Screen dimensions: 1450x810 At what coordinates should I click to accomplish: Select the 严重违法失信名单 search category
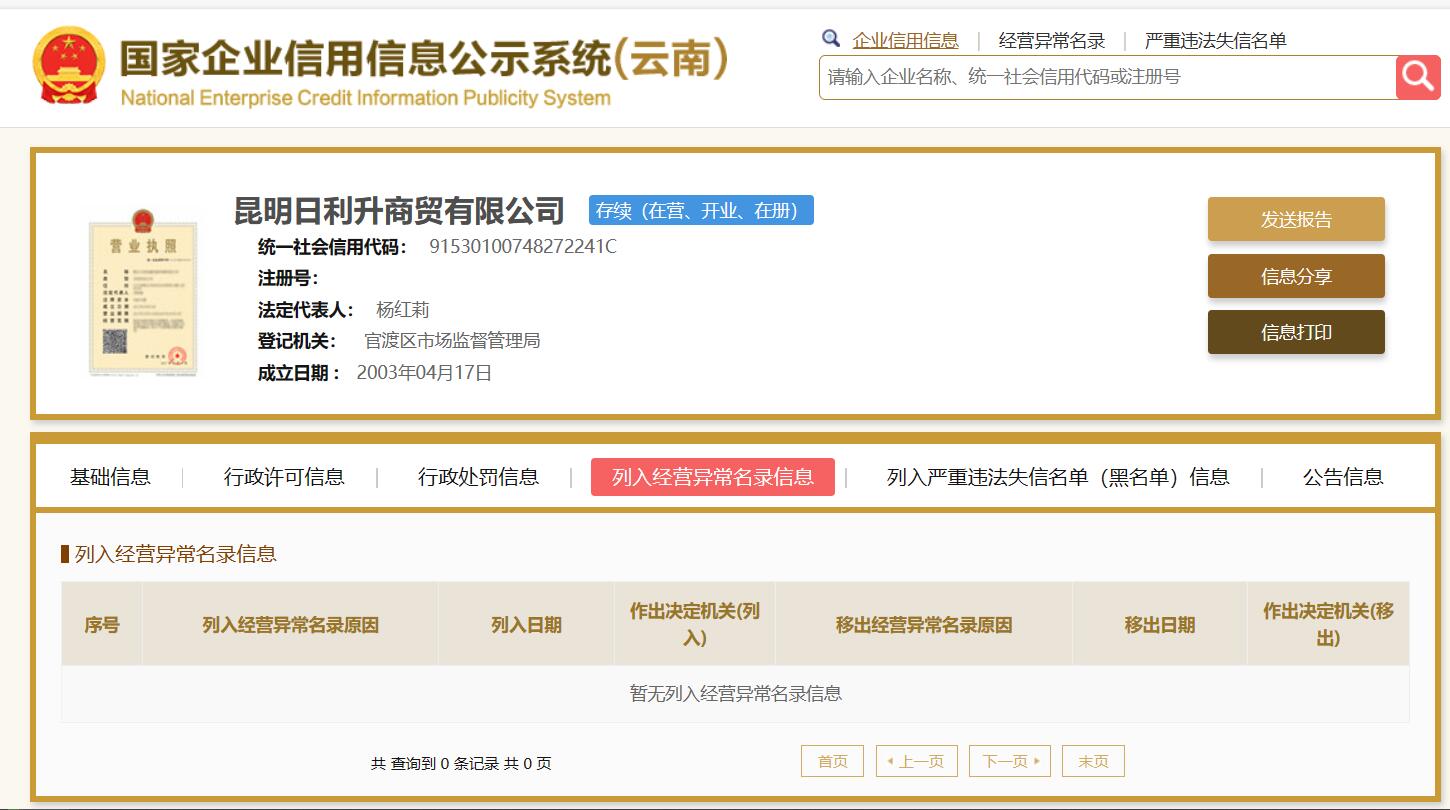coord(1215,41)
